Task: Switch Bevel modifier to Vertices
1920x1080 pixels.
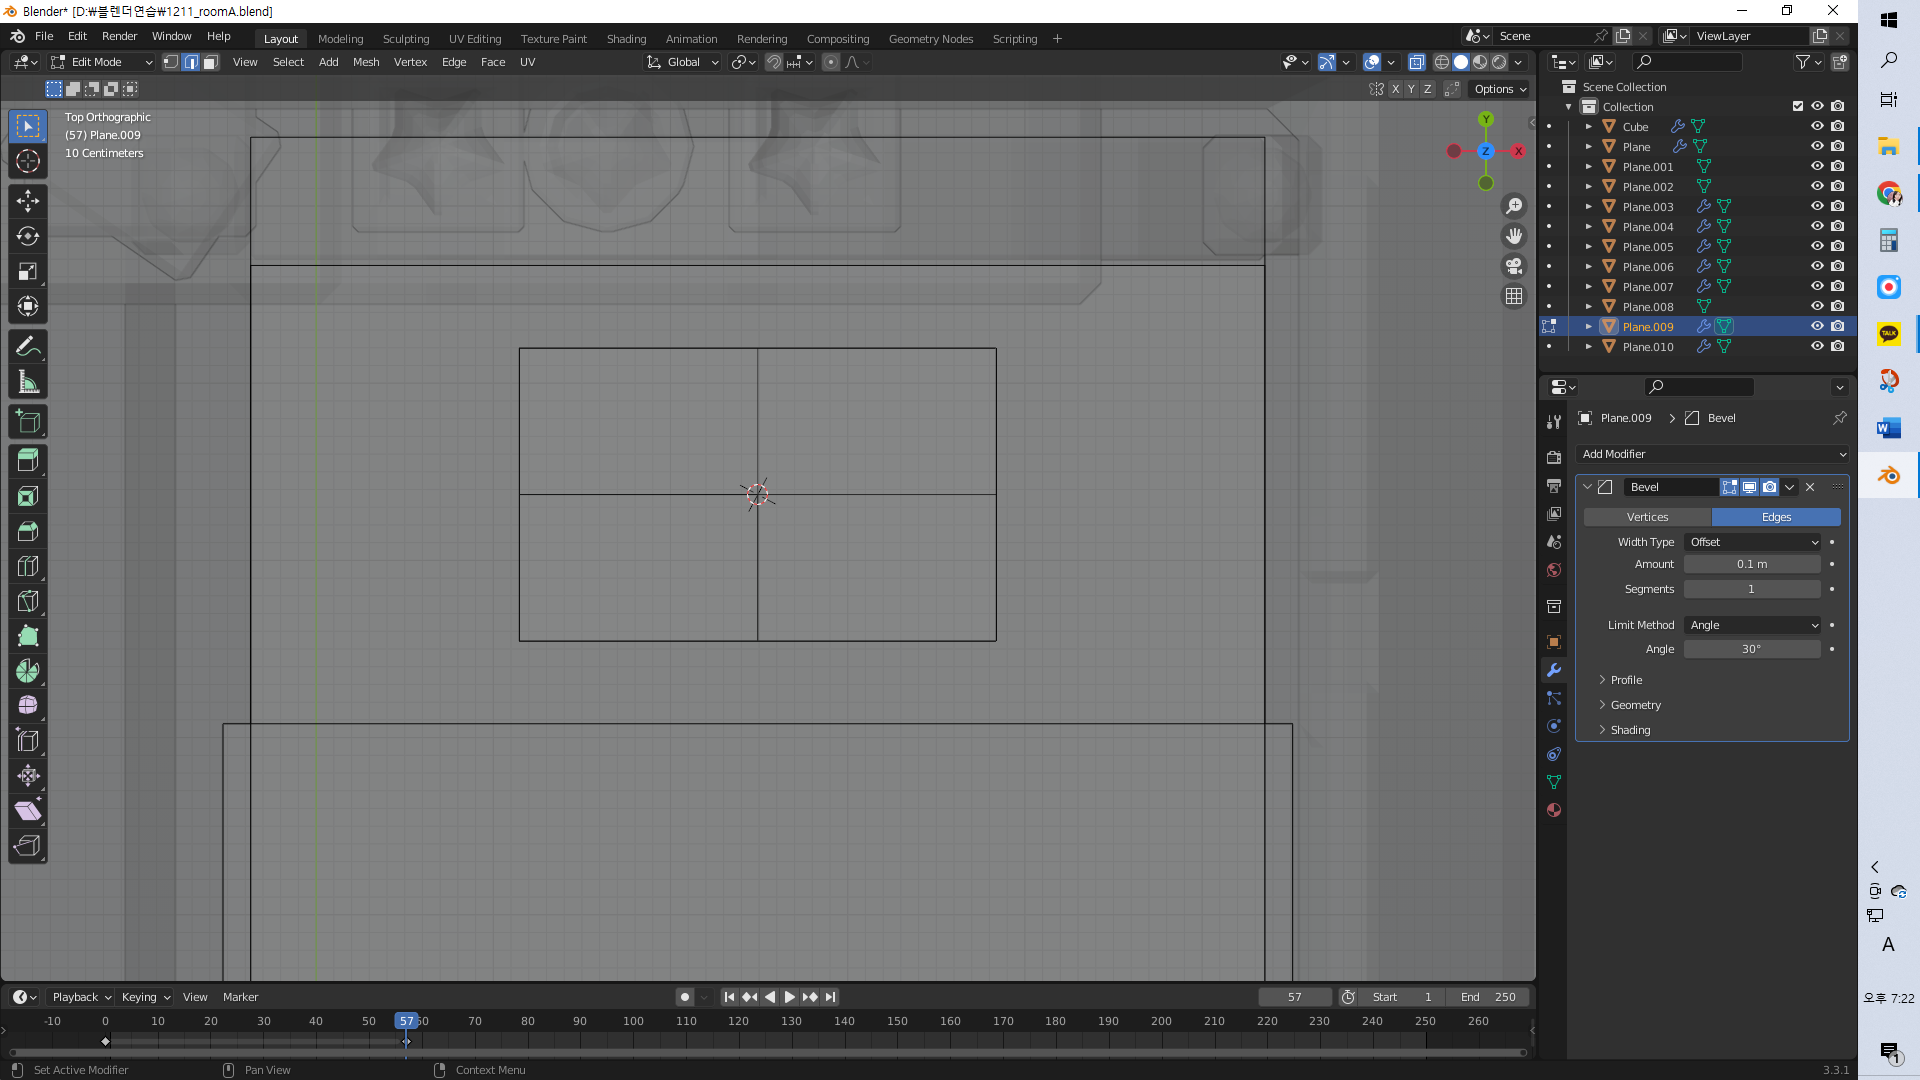Action: point(1647,517)
